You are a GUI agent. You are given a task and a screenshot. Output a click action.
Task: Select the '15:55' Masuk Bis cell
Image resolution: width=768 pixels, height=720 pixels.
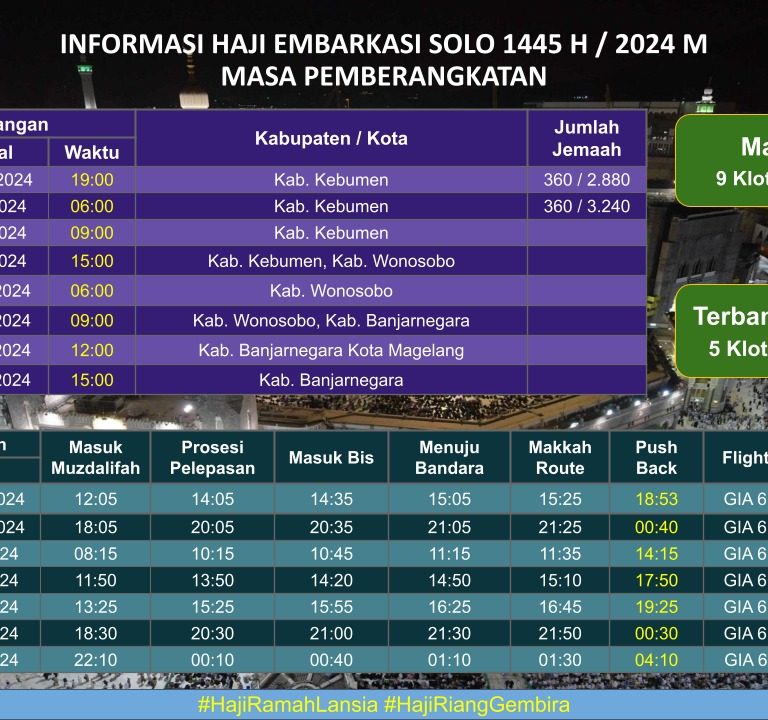[331, 606]
